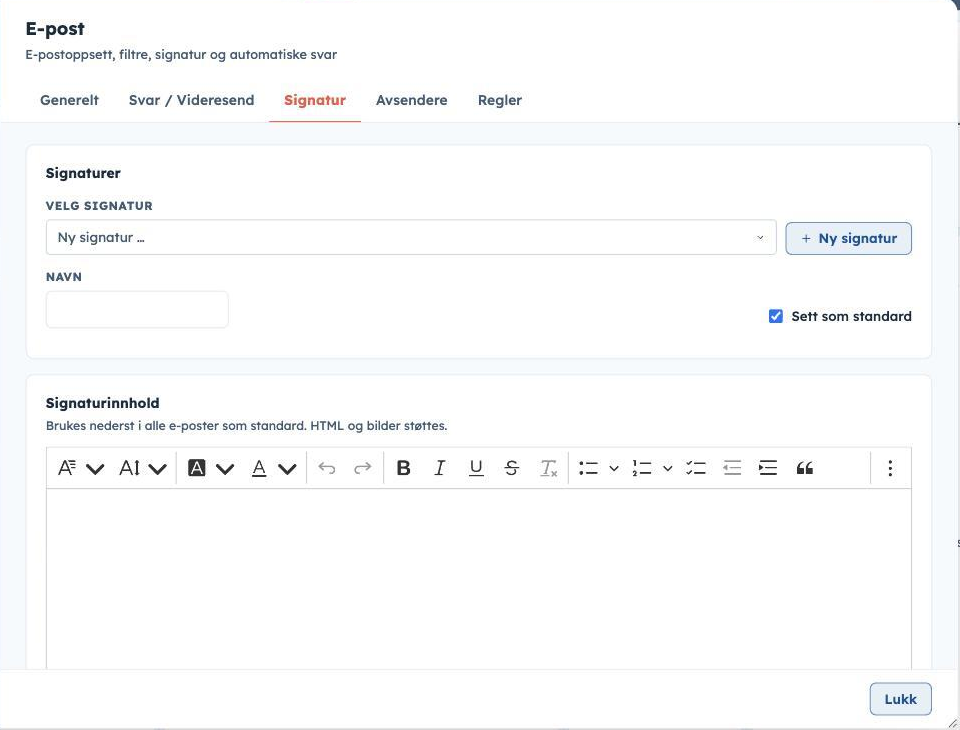Open the font background color picker
The width and height of the screenshot is (960, 730).
pyautogui.click(x=211, y=468)
